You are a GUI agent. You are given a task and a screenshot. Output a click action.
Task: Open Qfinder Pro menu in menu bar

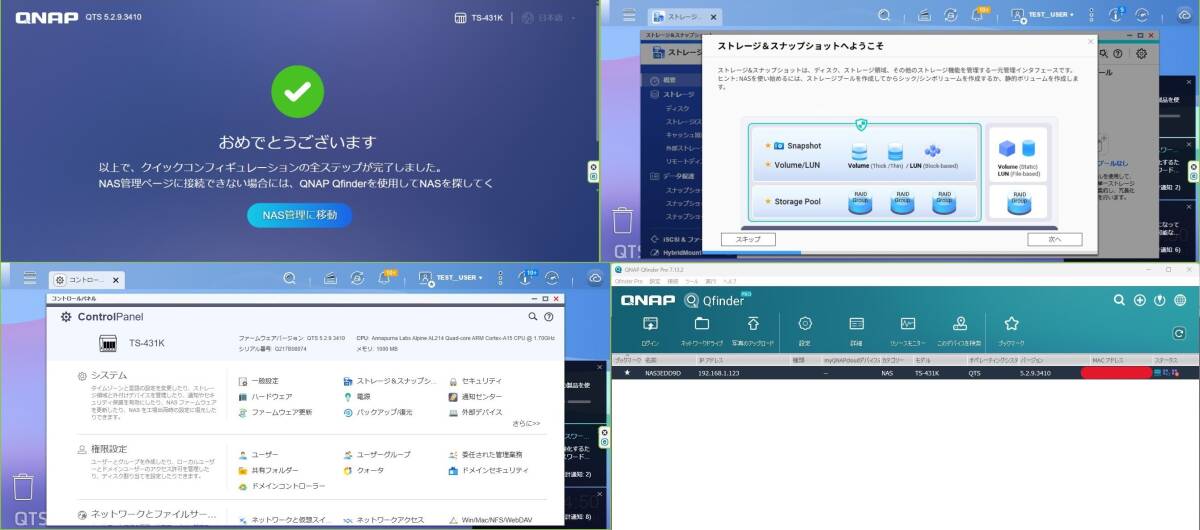pyautogui.click(x=628, y=281)
